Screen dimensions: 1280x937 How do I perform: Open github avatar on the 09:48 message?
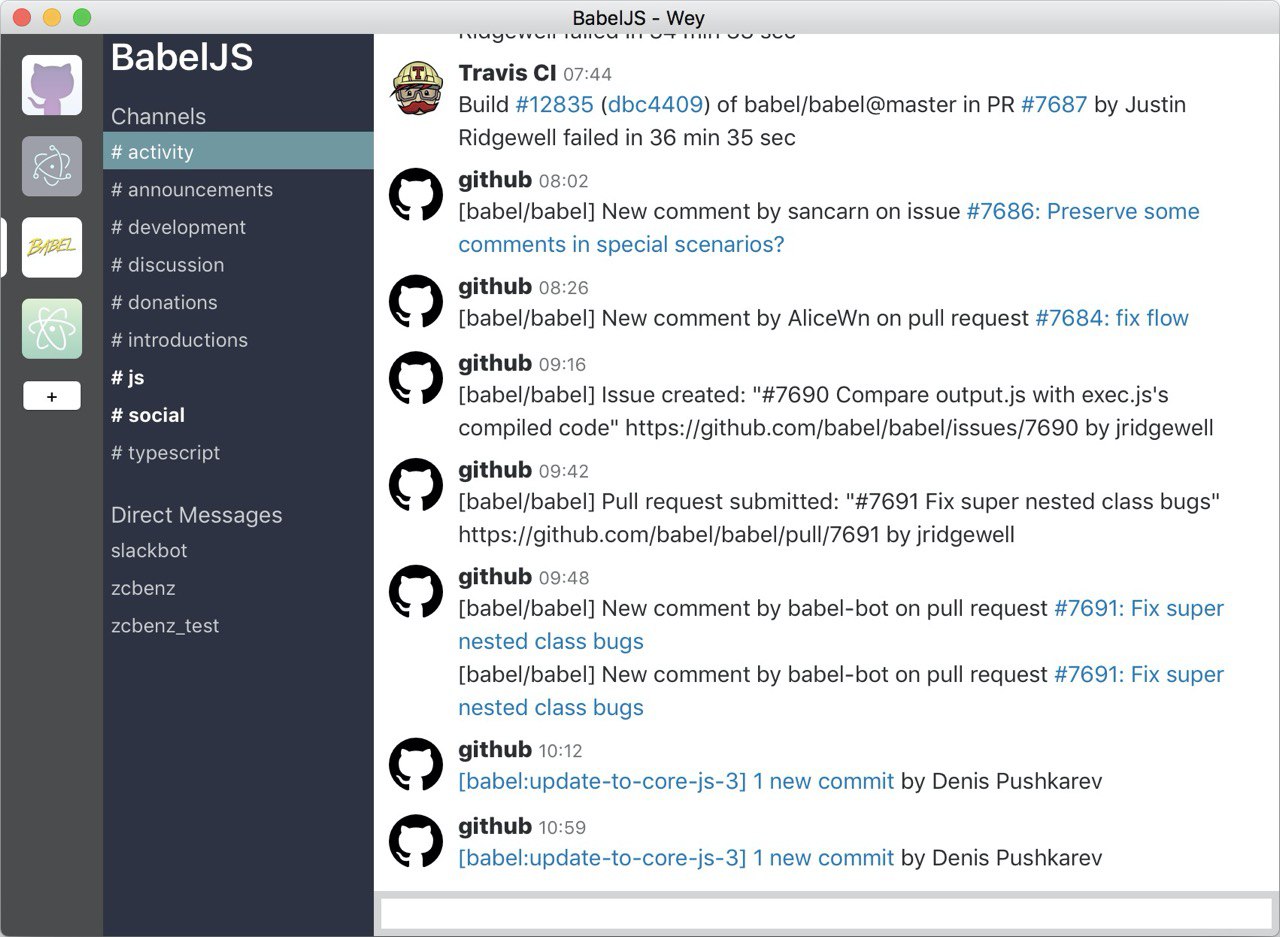pos(416,592)
